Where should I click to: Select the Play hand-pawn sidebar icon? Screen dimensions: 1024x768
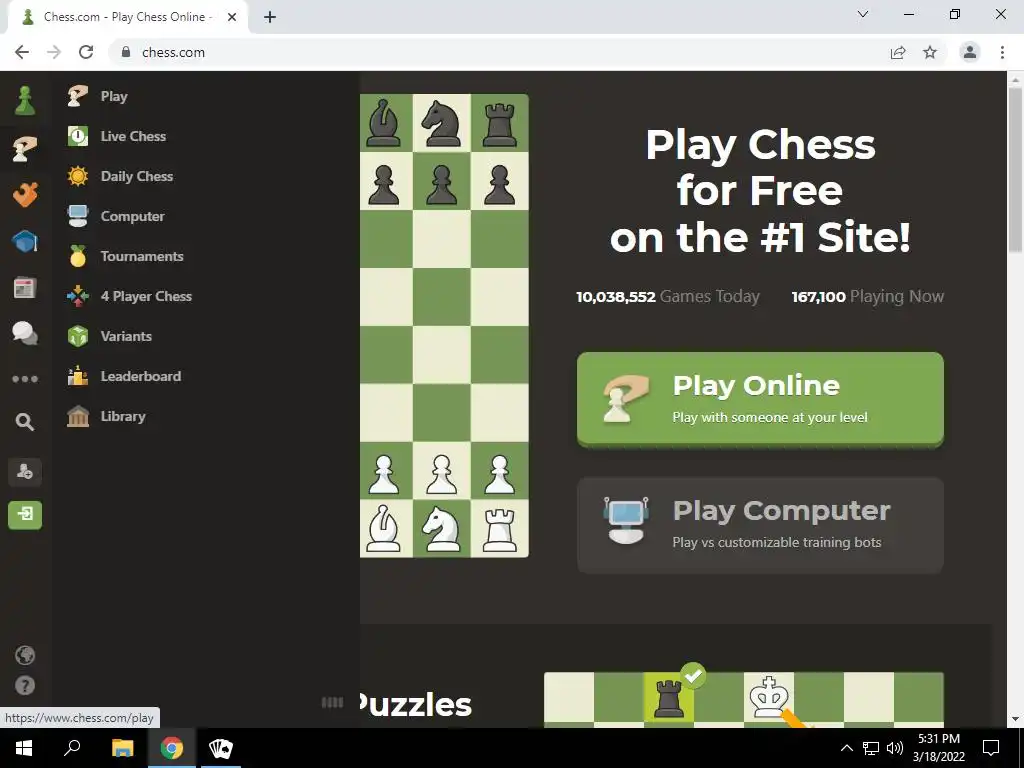(x=25, y=149)
